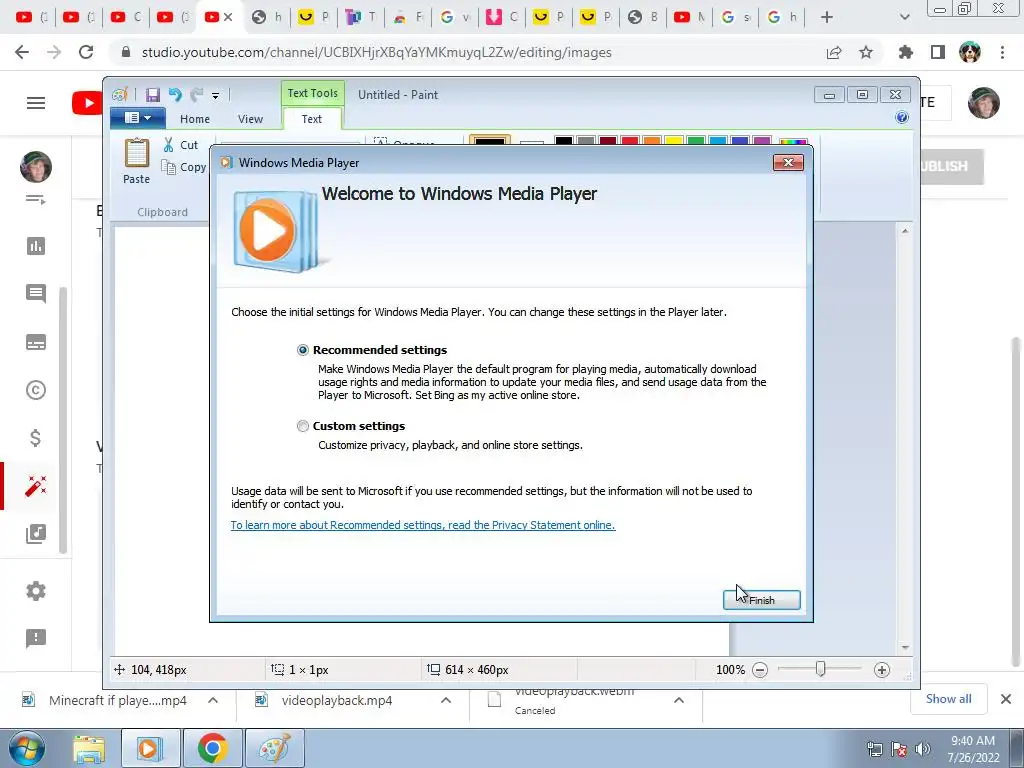Bookmark this page with the star icon
Screen dimensions: 1024x768
click(x=866, y=52)
